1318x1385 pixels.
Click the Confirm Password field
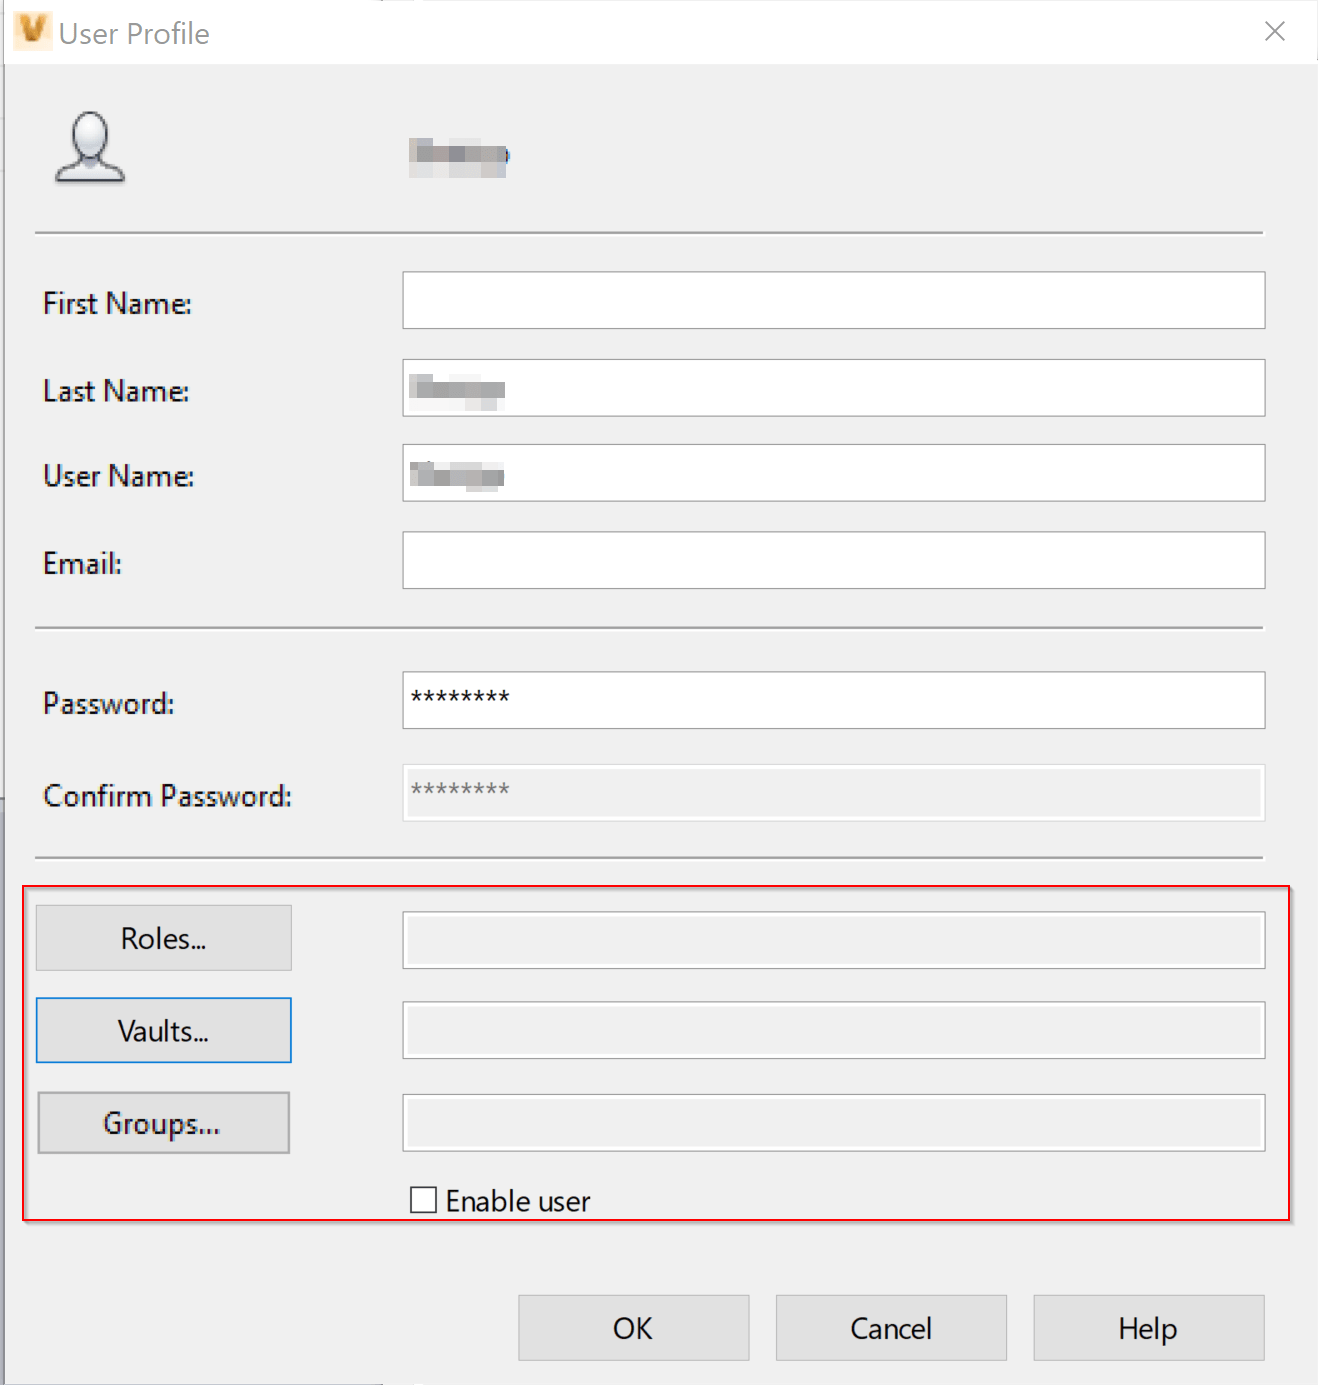click(x=835, y=792)
